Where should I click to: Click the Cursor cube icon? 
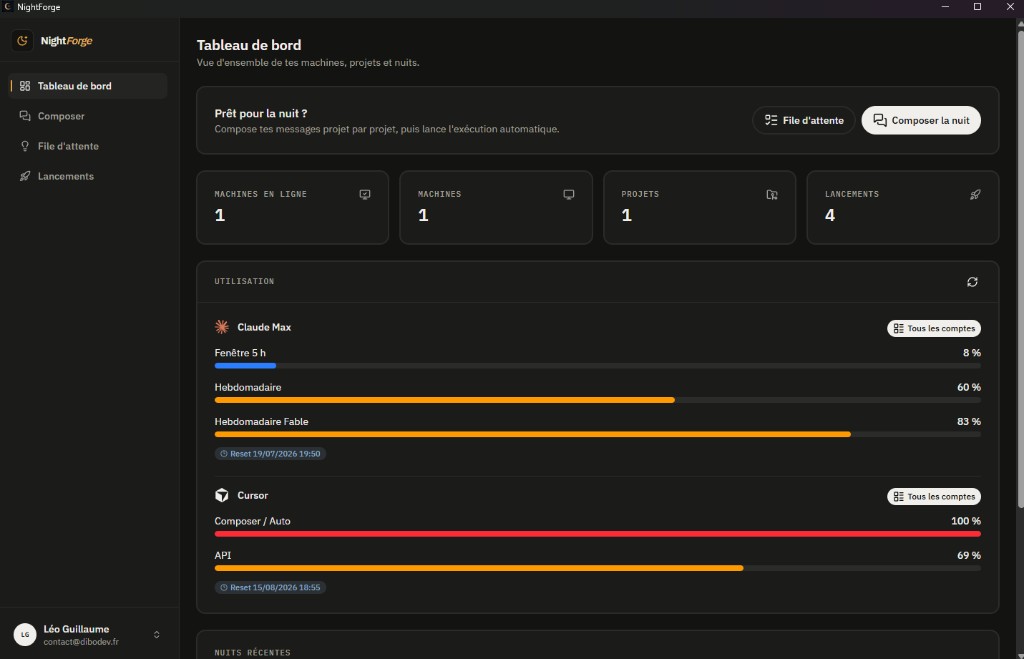tap(222, 495)
